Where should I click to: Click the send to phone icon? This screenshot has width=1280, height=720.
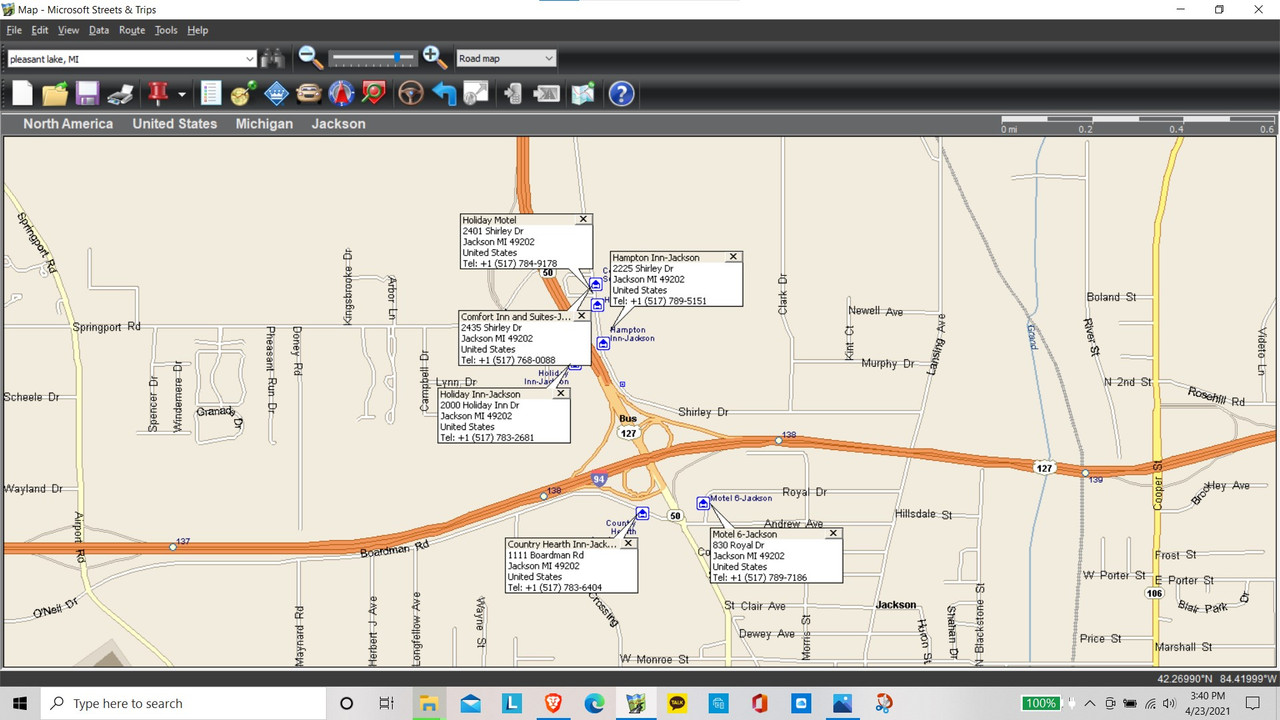pyautogui.click(x=513, y=94)
